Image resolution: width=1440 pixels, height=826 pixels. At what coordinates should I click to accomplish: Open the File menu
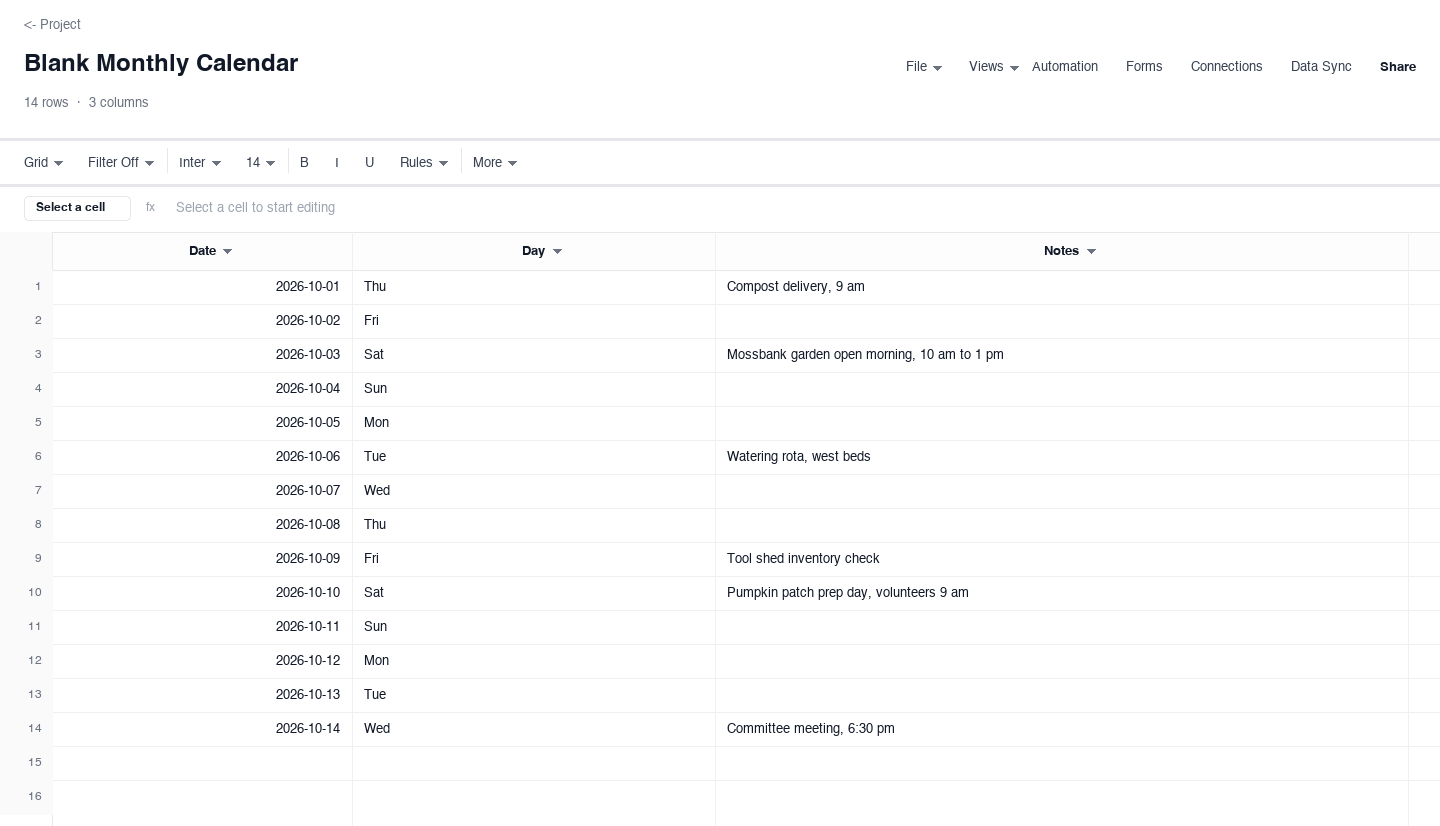(924, 67)
